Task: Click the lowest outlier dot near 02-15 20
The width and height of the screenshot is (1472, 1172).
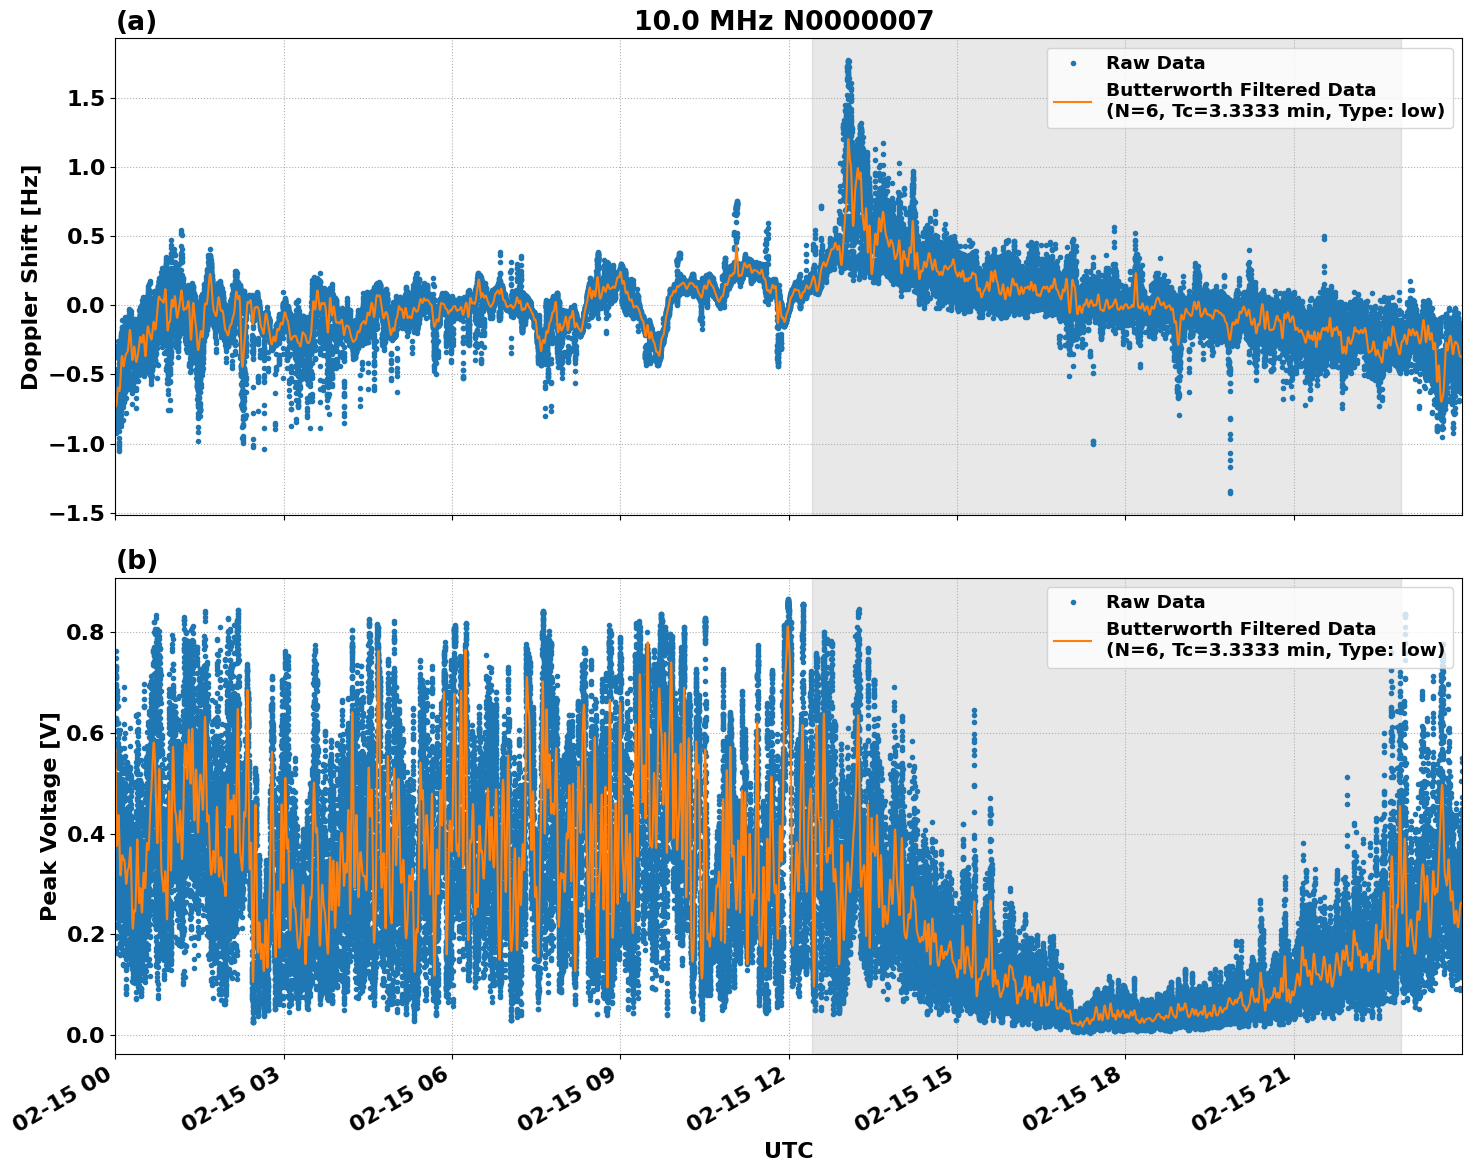Action: (x=1230, y=492)
